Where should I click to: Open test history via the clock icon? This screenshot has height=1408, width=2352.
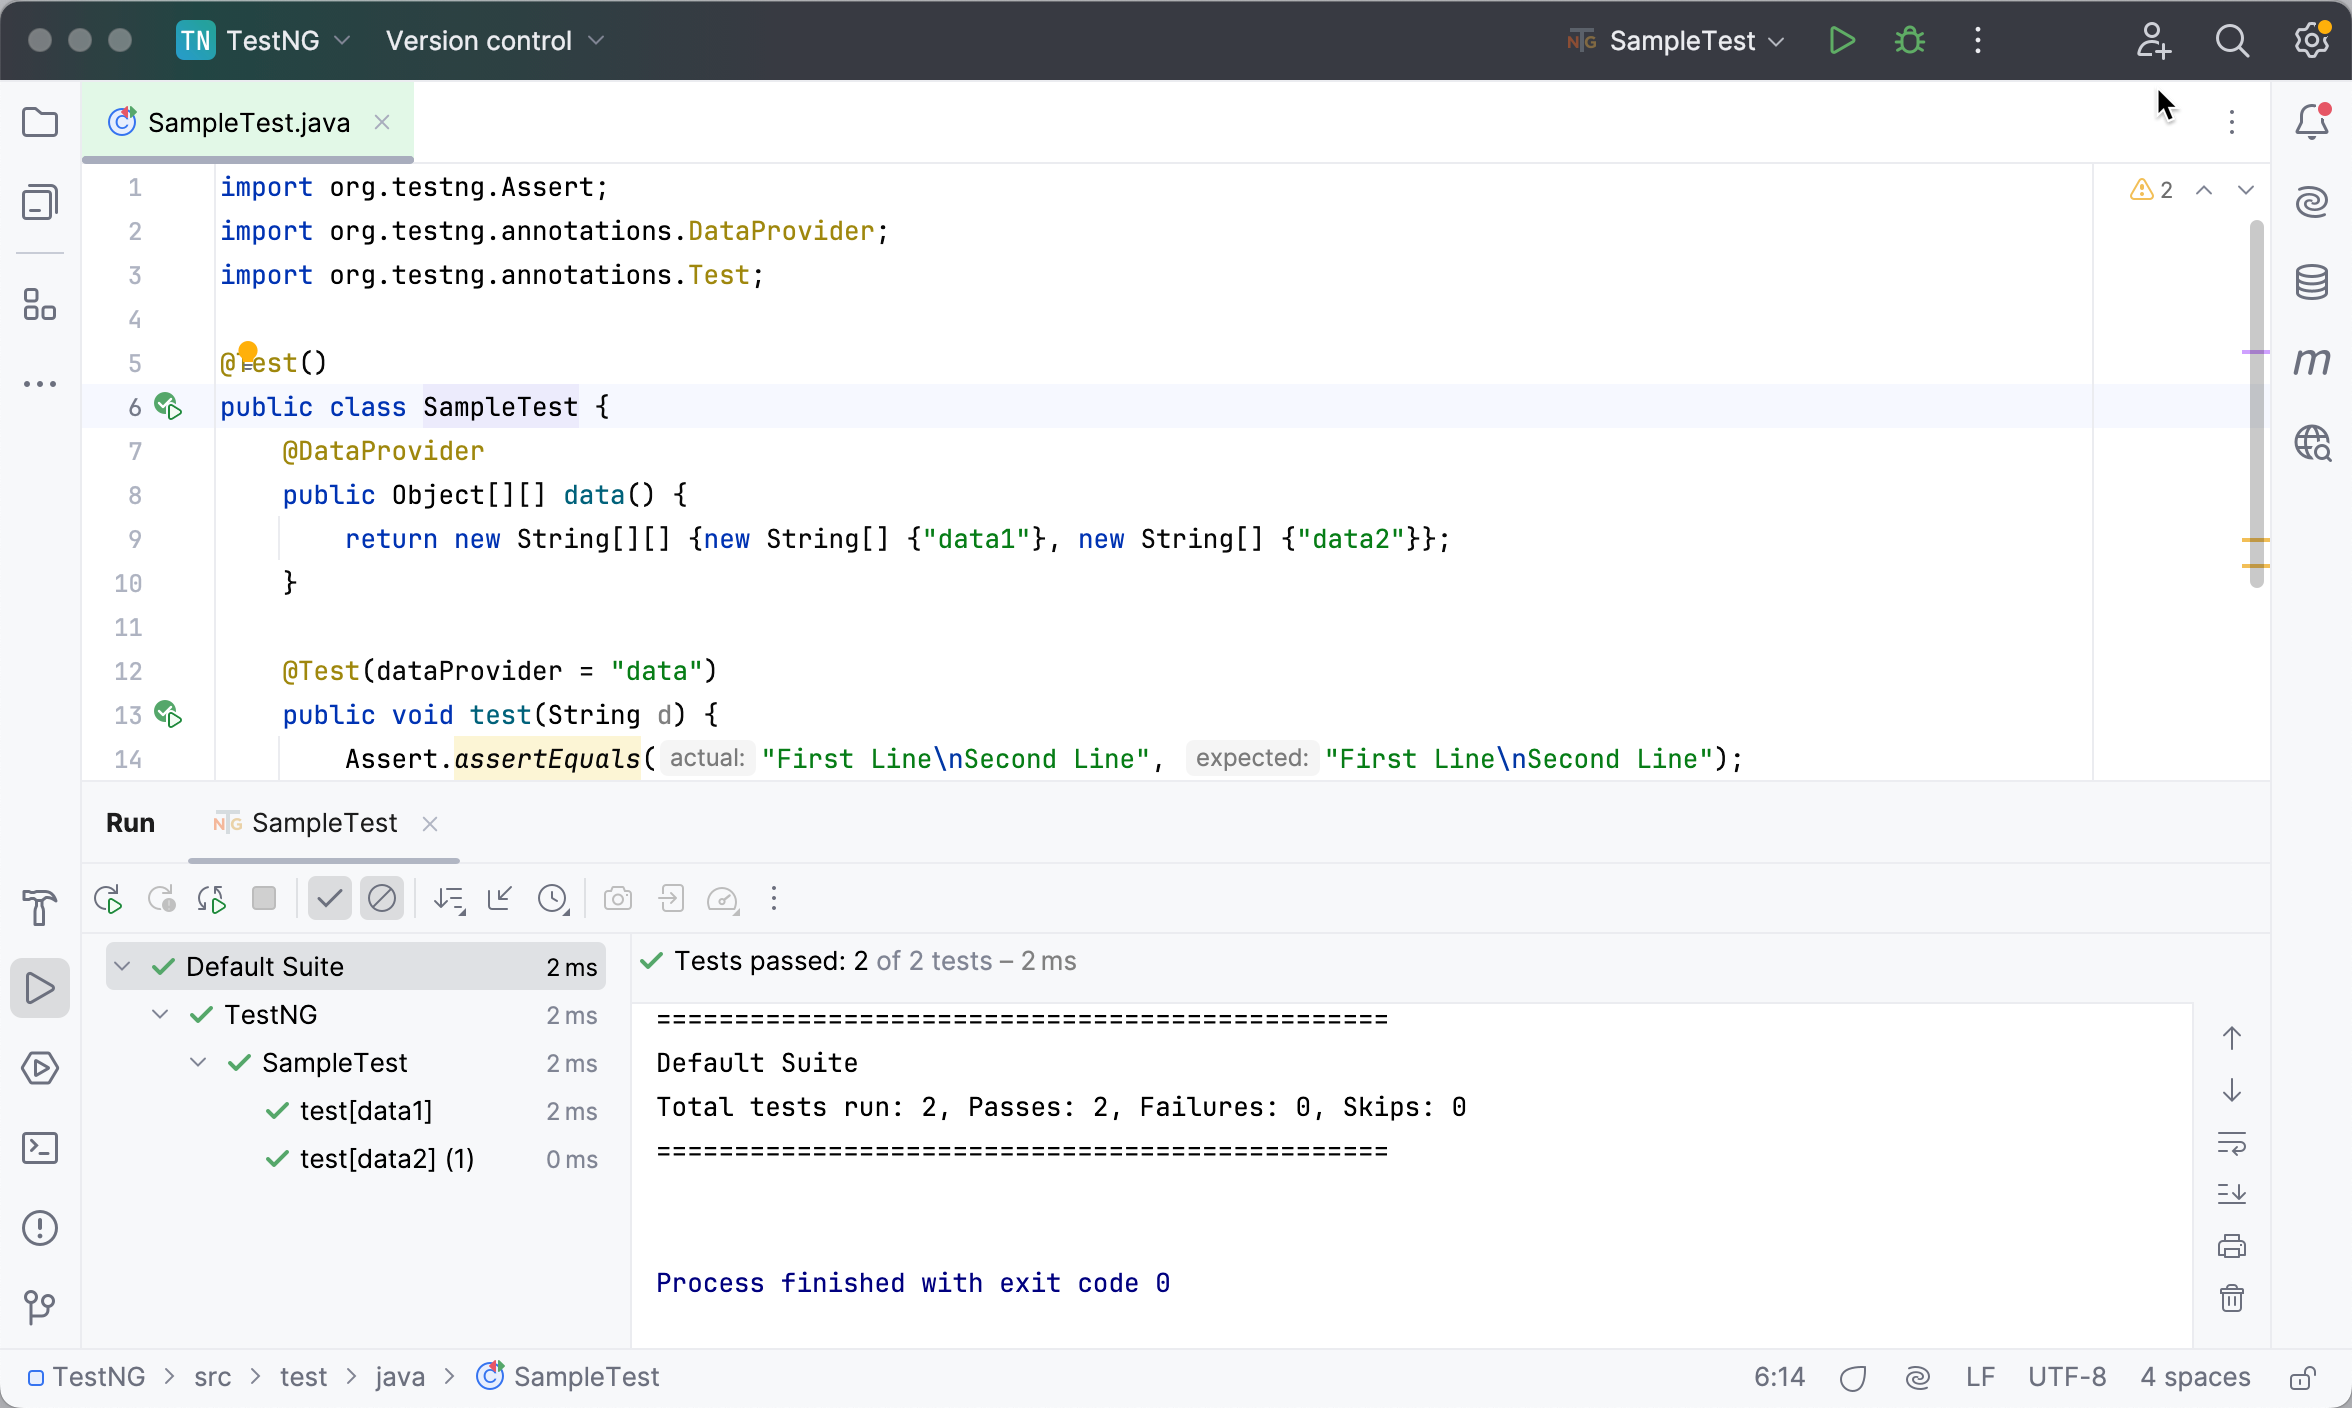(553, 898)
